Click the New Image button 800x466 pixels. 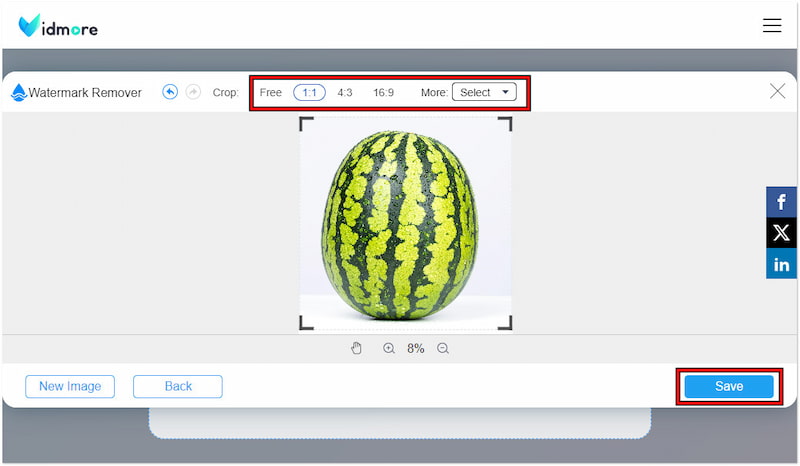pos(70,386)
